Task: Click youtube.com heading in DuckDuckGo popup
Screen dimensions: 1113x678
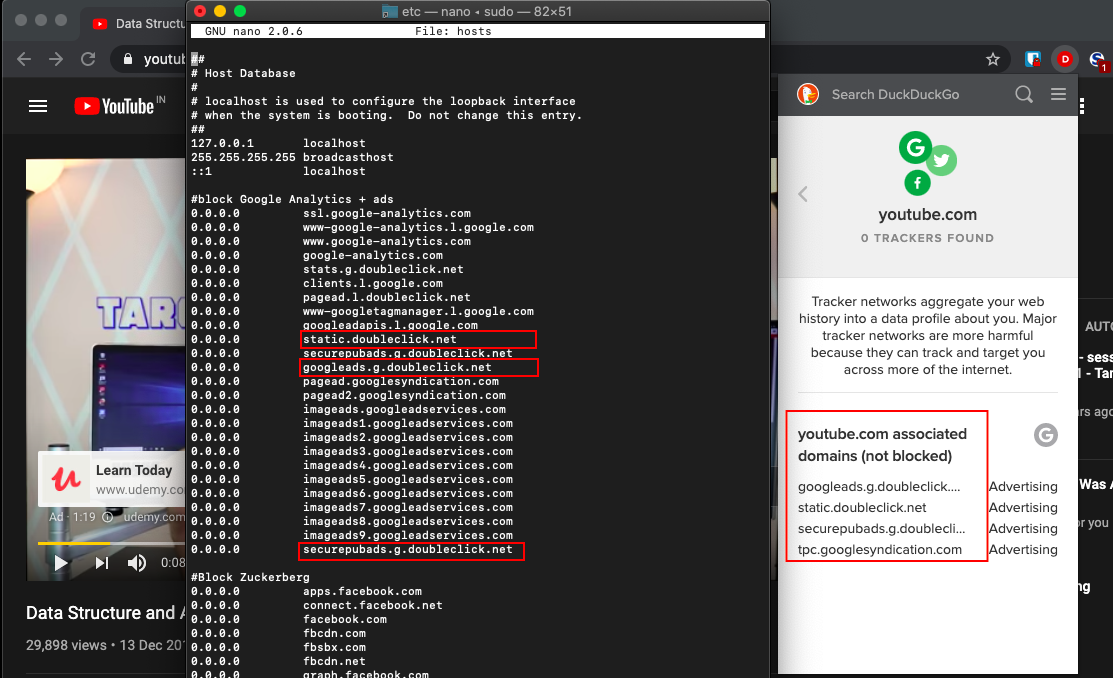Action: click(927, 214)
